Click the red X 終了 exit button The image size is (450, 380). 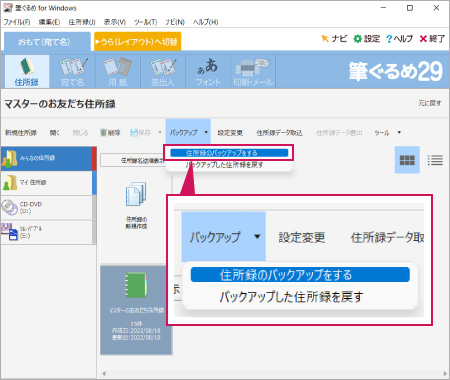432,39
